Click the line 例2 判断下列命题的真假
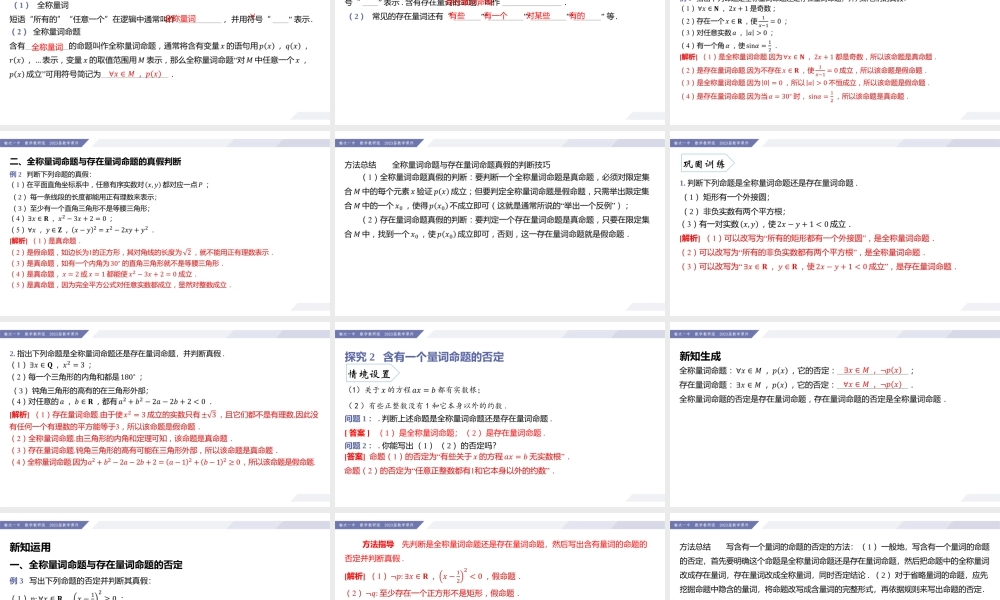The image size is (1000, 600). 50,174
